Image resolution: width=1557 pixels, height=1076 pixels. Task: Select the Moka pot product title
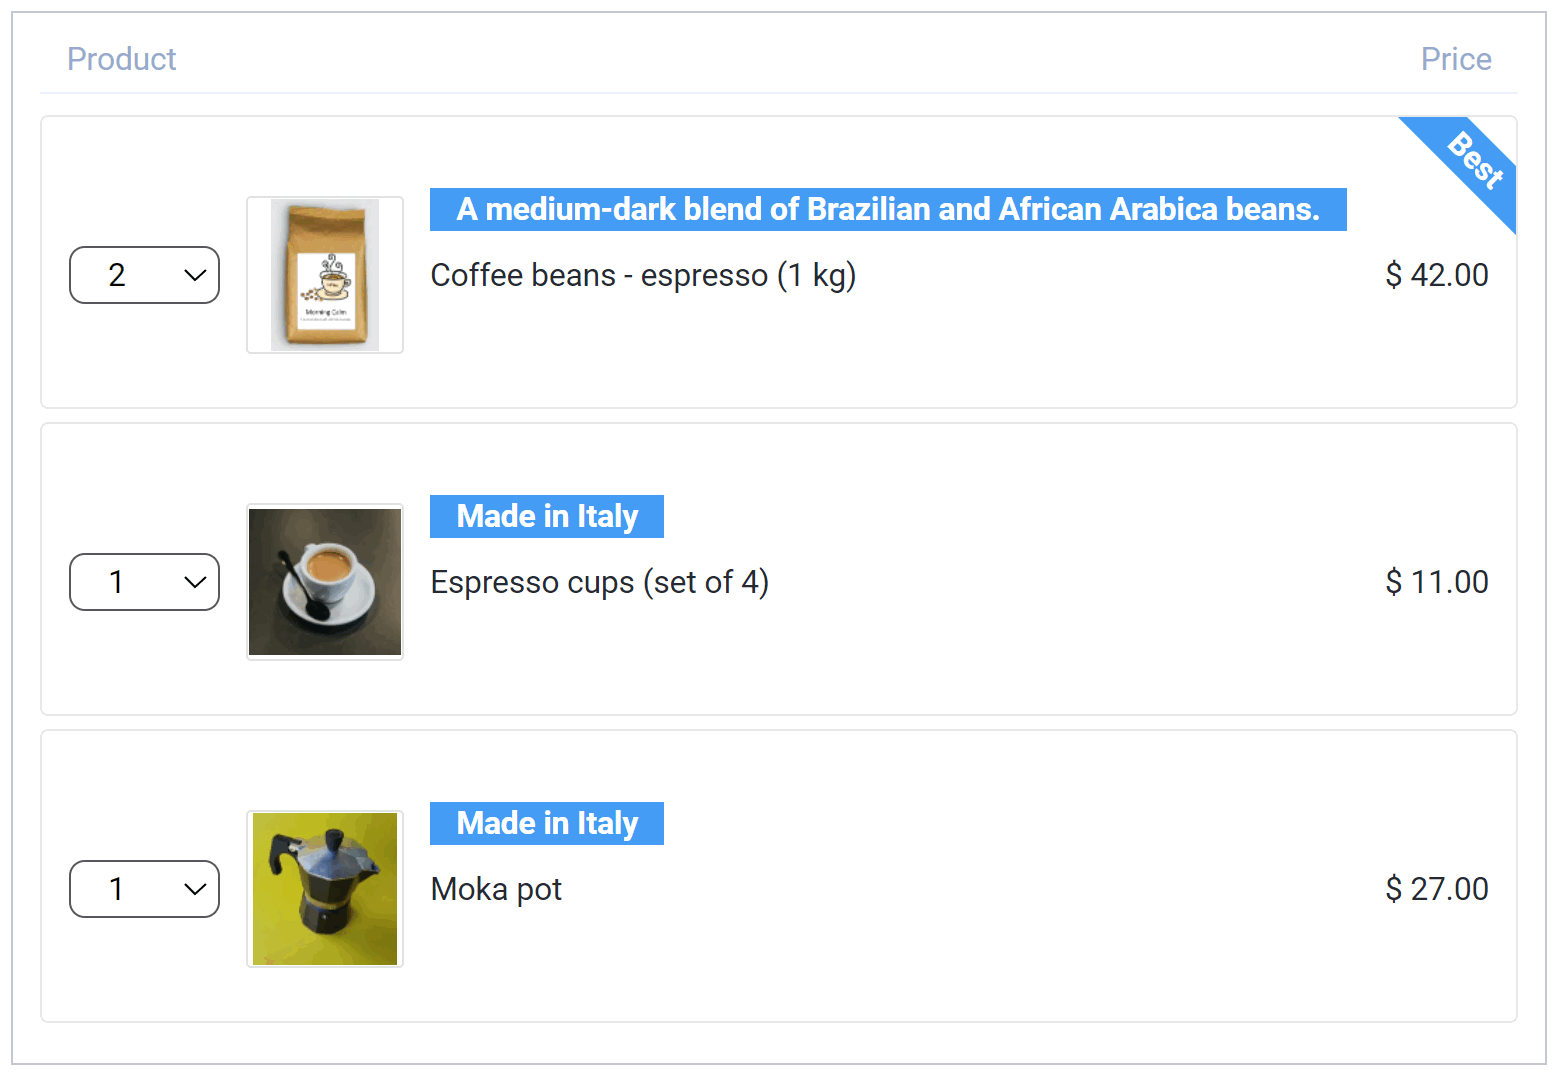point(496,889)
